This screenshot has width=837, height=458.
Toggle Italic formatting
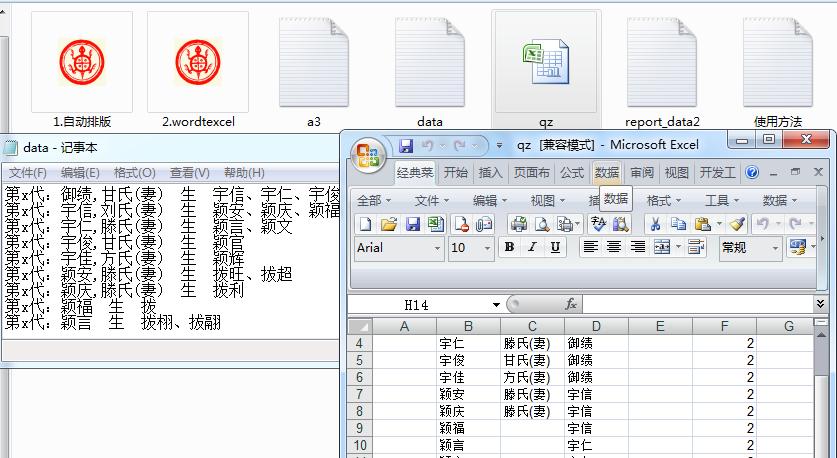(x=532, y=247)
